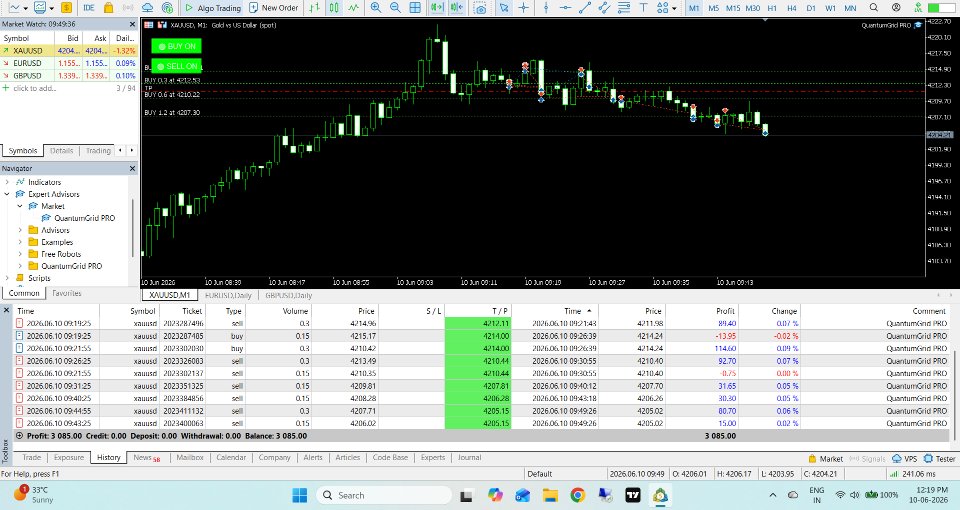
Task: Open the Tester button in Toolbox
Action: [940, 459]
